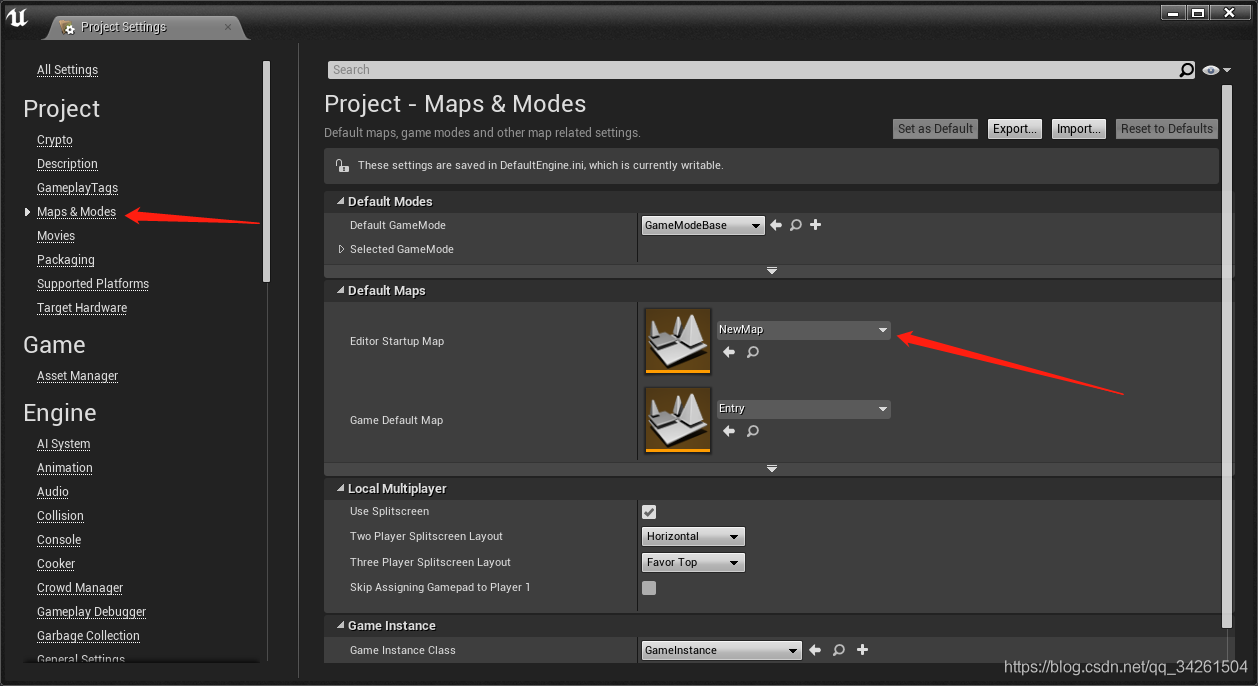The height and width of the screenshot is (686, 1258).
Task: Open the Game Instance Class dropdown
Action: tap(721, 651)
